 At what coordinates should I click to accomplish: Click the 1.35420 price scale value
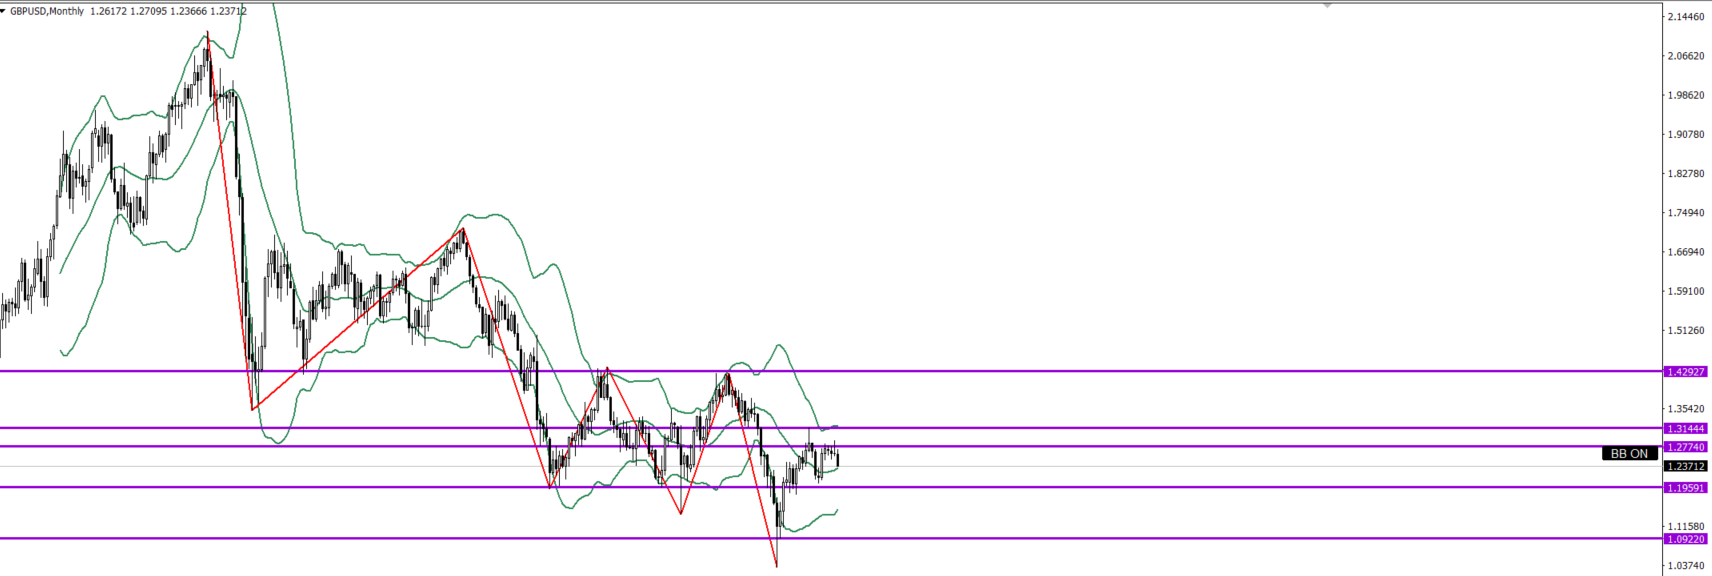point(1685,409)
